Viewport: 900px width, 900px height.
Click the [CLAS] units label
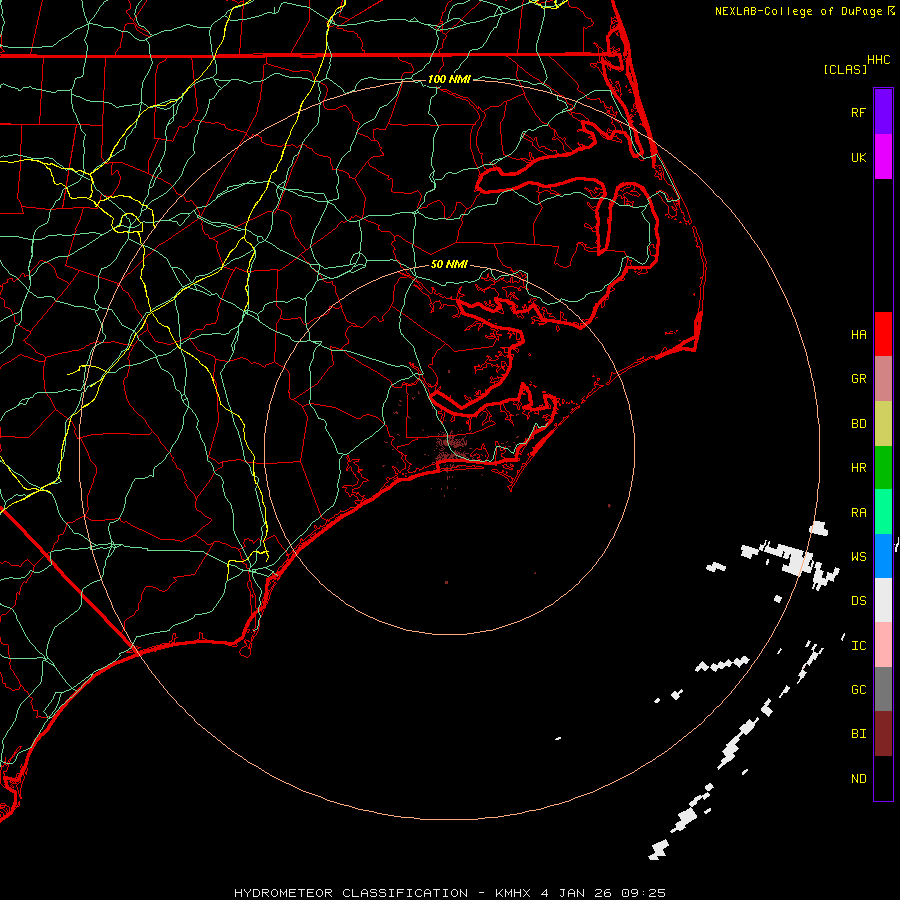845,69
